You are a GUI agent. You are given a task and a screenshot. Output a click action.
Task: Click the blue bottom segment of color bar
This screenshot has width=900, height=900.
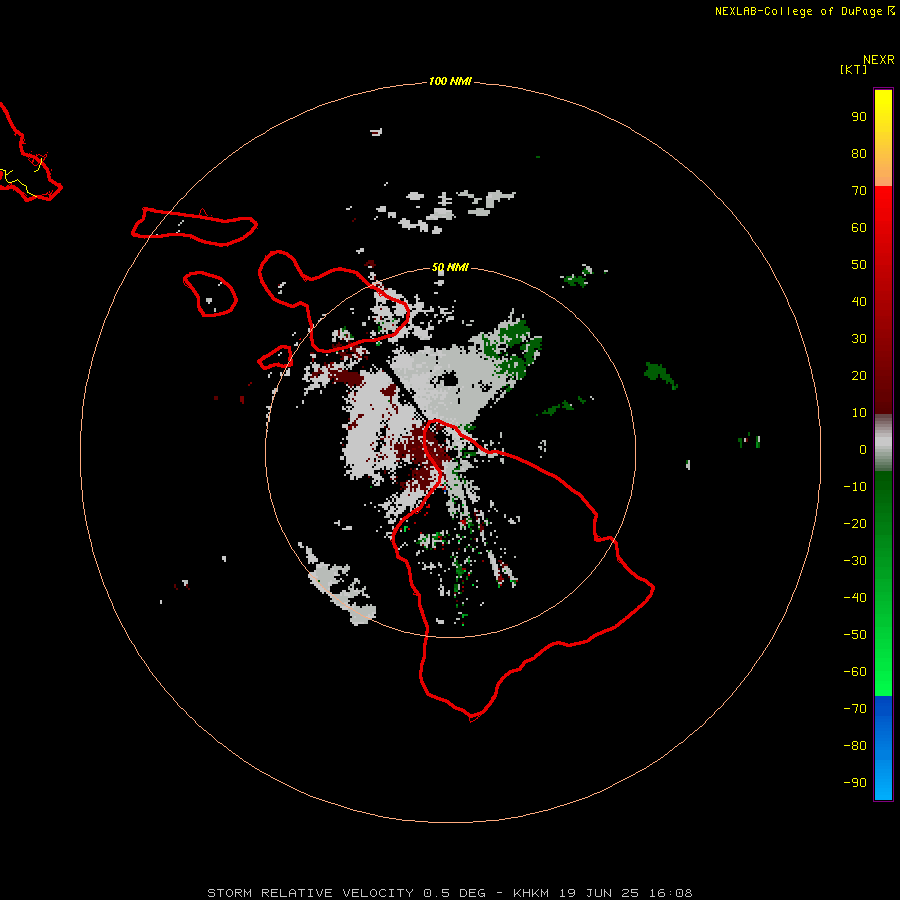(x=883, y=748)
